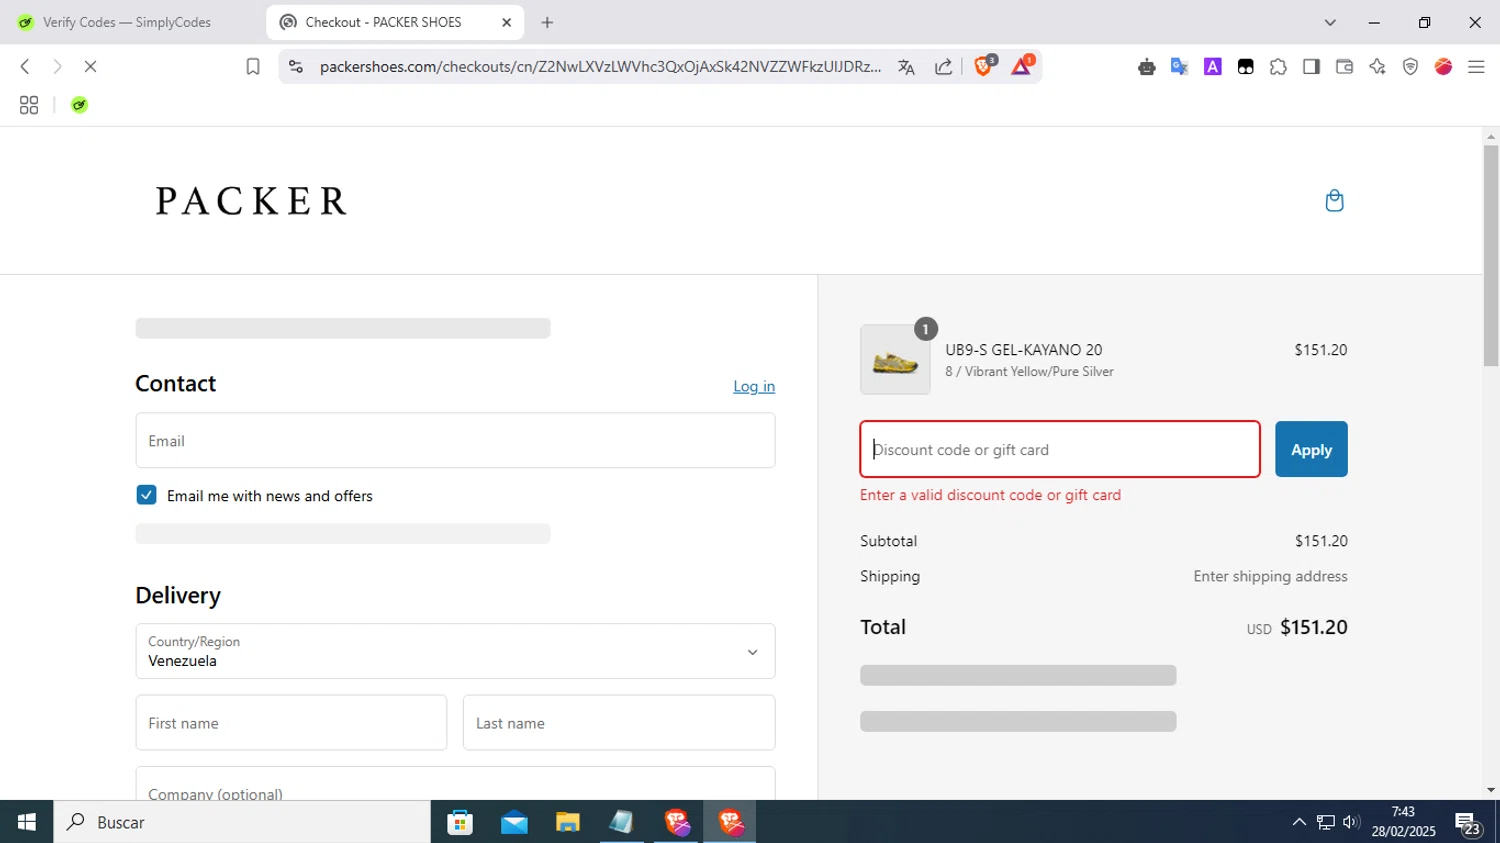Click the First name field
Image resolution: width=1500 pixels, height=843 pixels.
(291, 722)
